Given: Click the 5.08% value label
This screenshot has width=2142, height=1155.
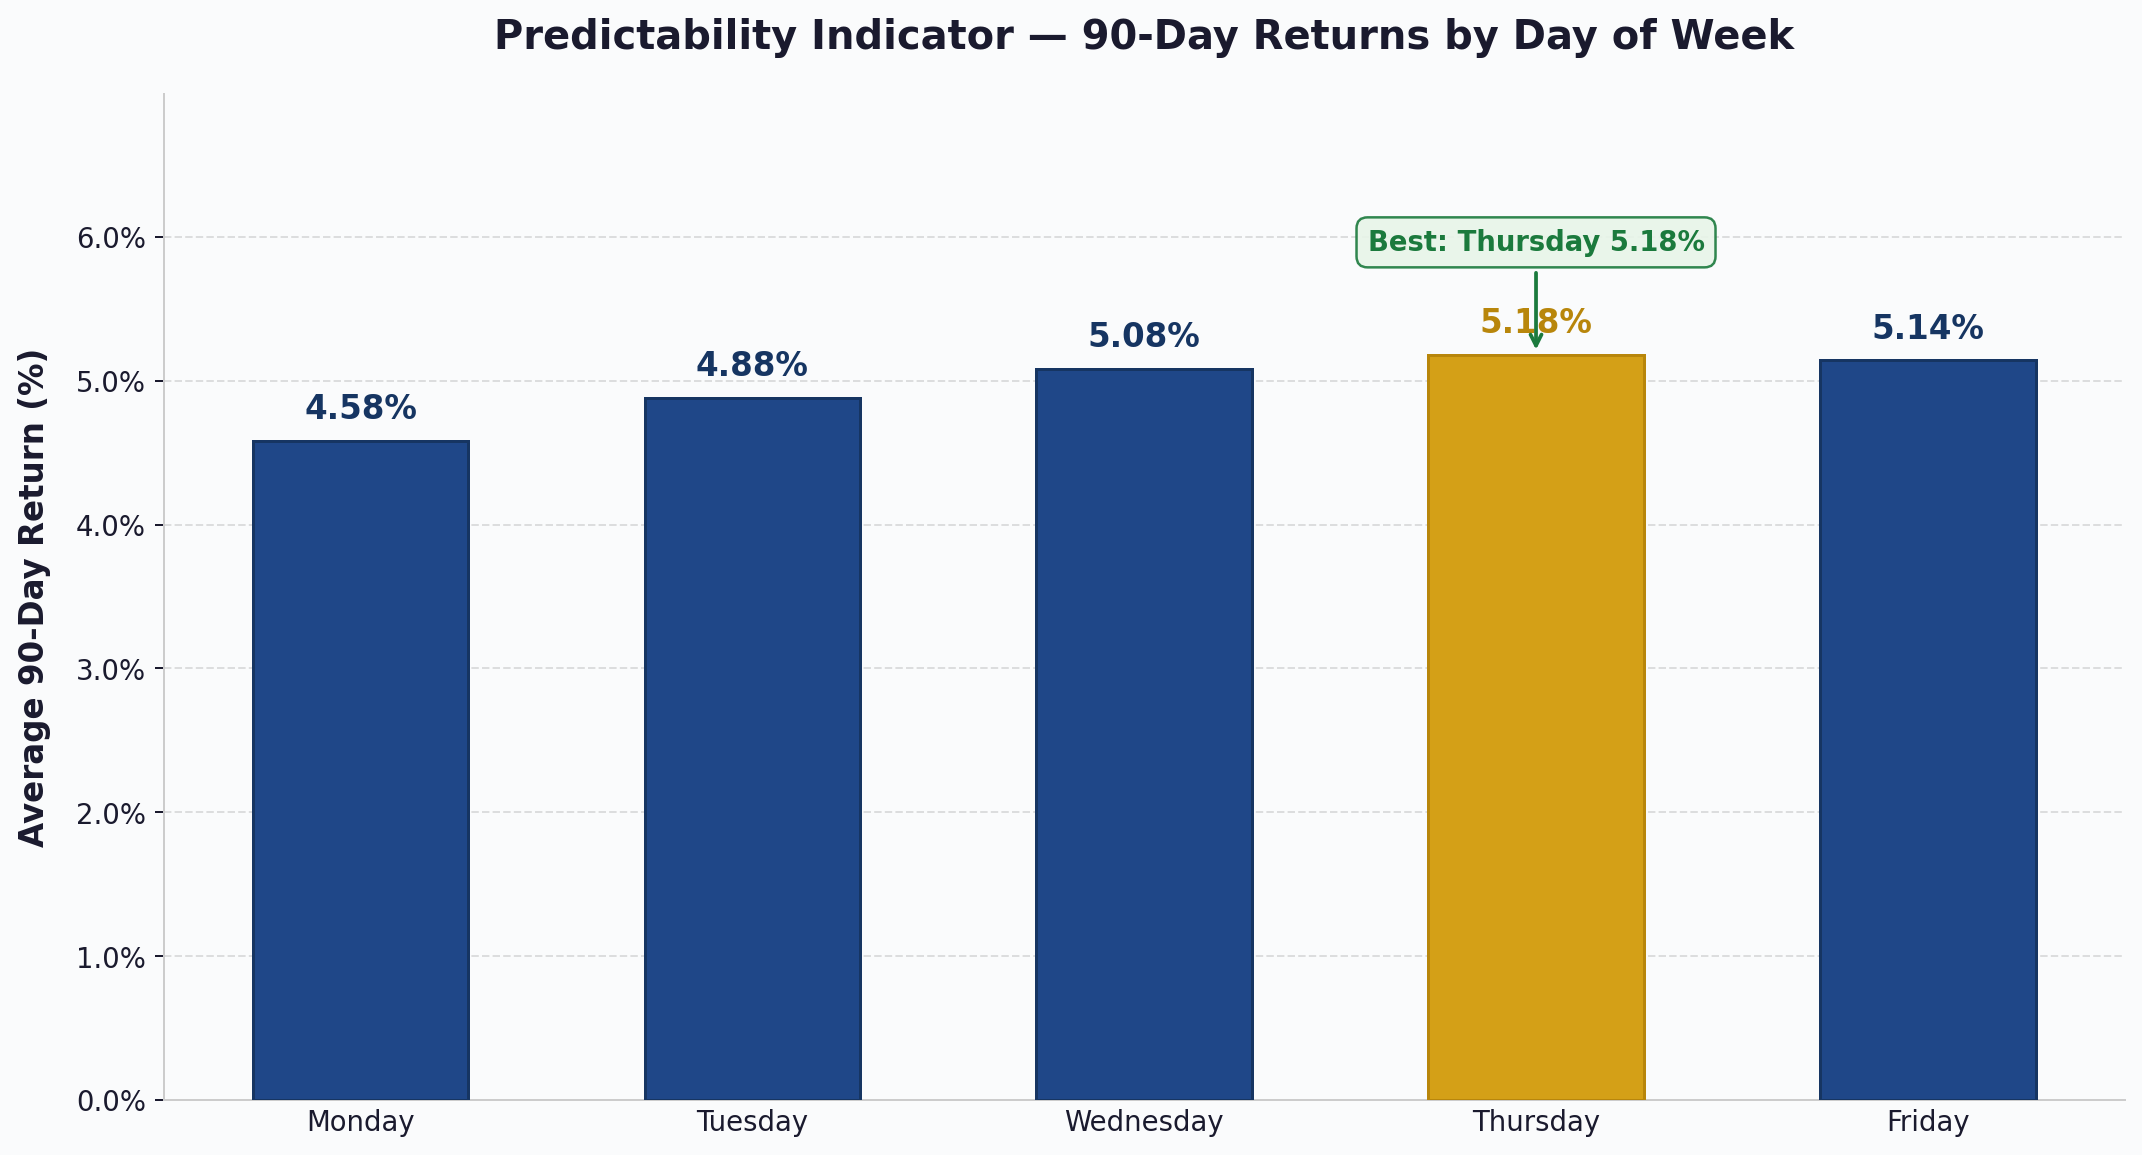Looking at the screenshot, I should click(x=1144, y=336).
